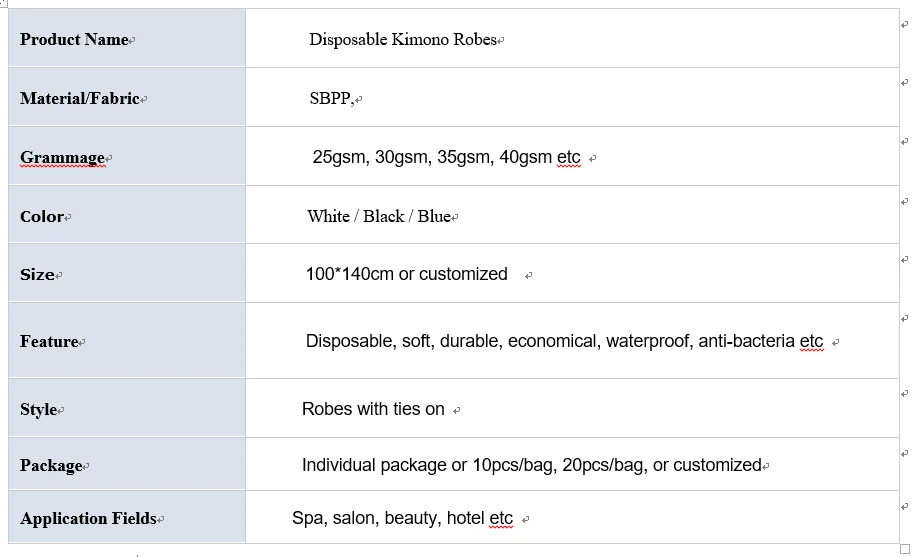This screenshot has height=557, width=919.
Task: Click the "Feature" label cell
Action: [49, 342]
